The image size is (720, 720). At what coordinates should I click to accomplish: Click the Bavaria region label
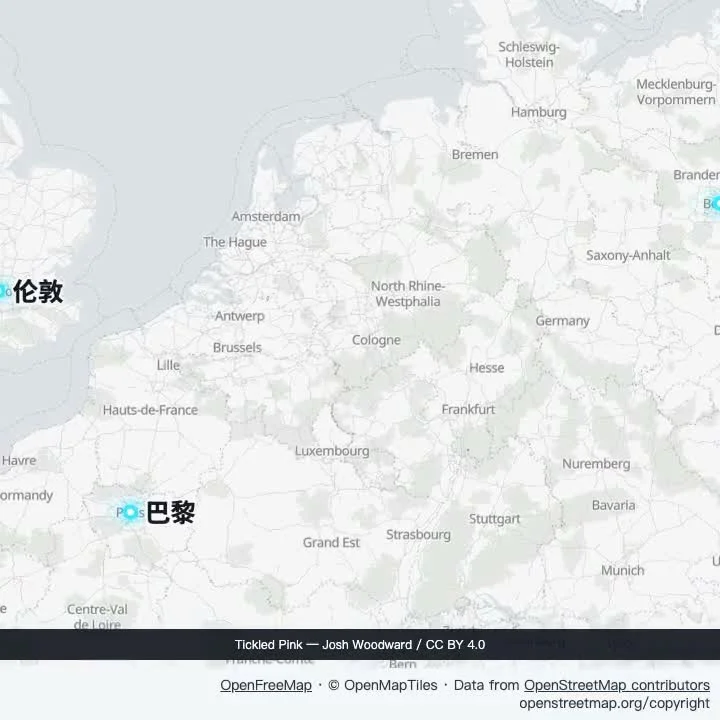coord(613,506)
